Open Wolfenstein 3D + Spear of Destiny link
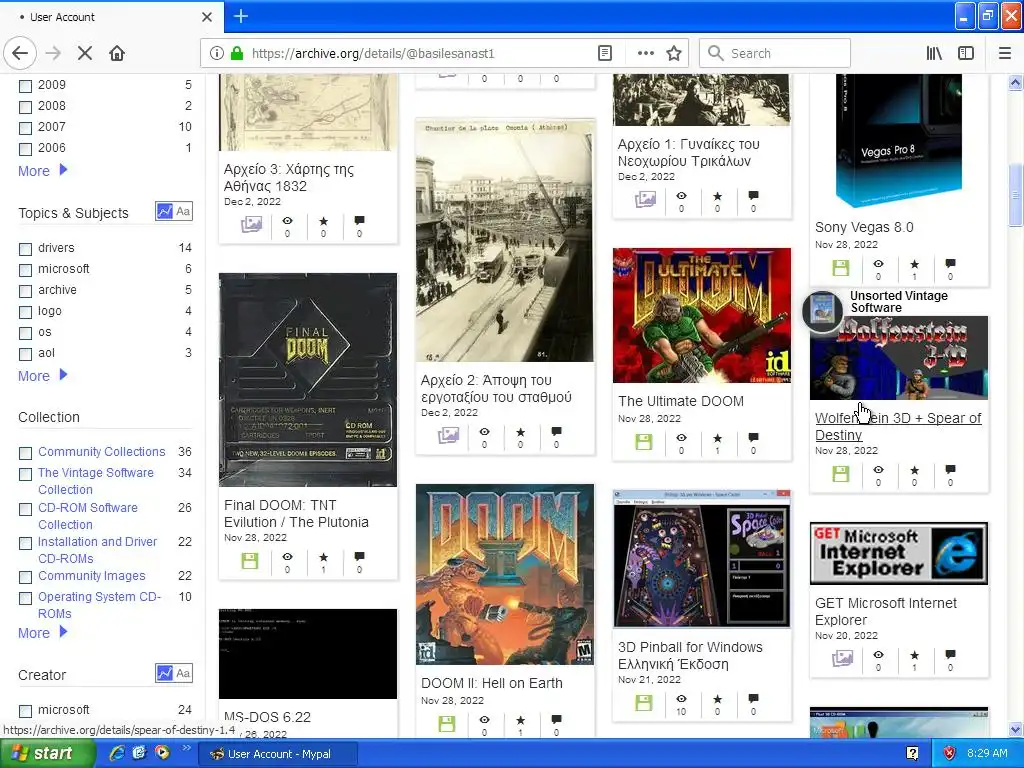 click(898, 426)
